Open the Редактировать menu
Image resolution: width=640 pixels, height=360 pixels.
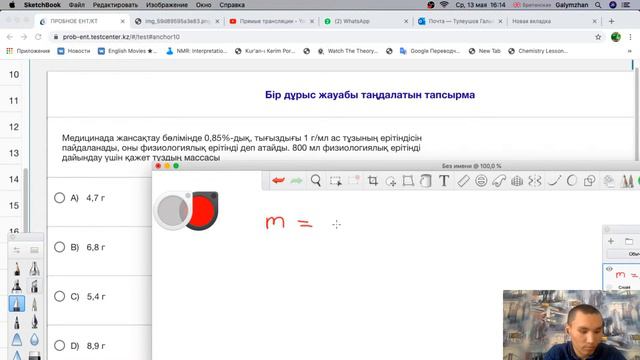point(115,5)
